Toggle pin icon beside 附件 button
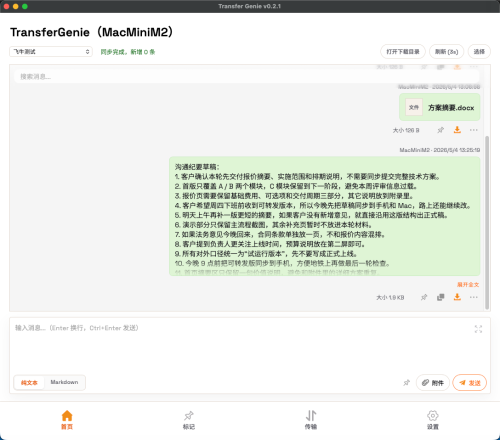This screenshot has width=500, height=440. click(406, 383)
